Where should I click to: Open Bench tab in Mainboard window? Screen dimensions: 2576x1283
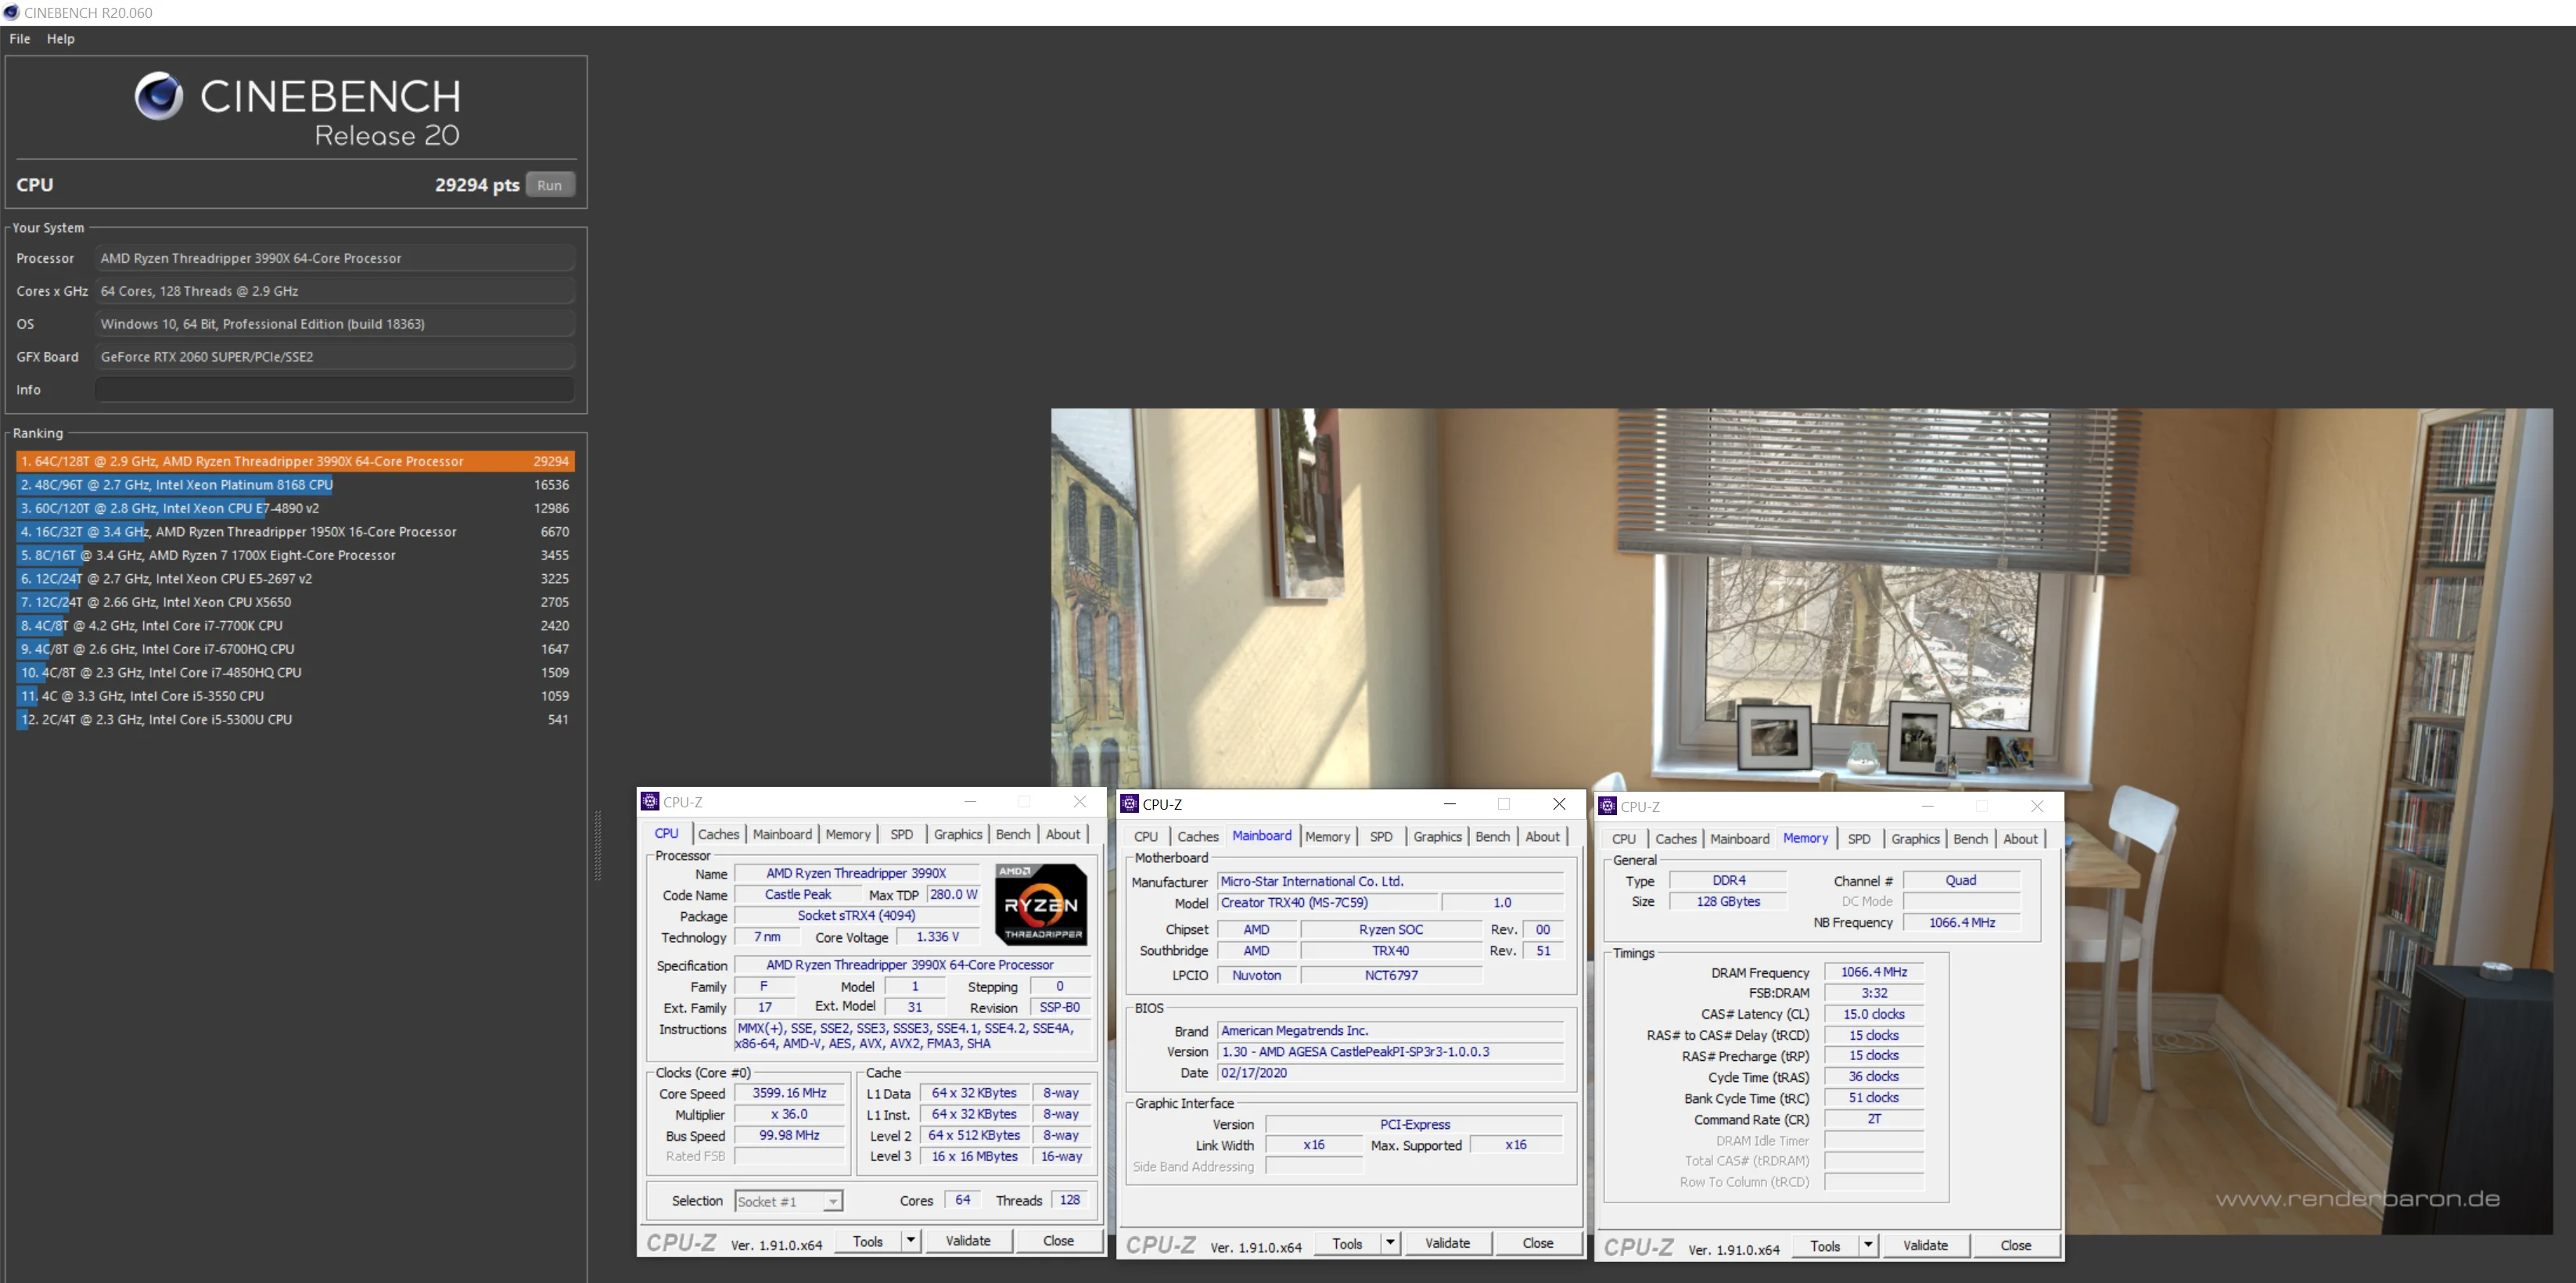(x=1493, y=836)
